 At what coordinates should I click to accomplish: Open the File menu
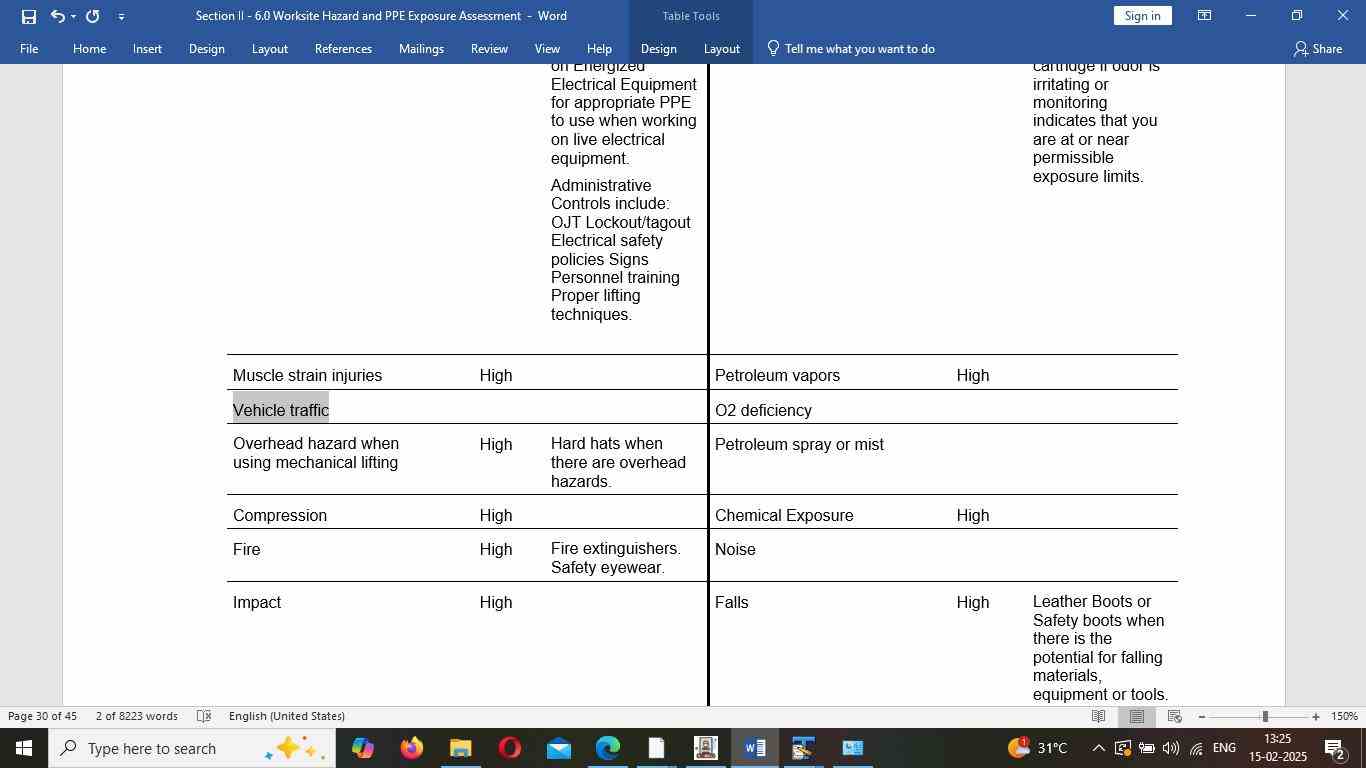(29, 48)
